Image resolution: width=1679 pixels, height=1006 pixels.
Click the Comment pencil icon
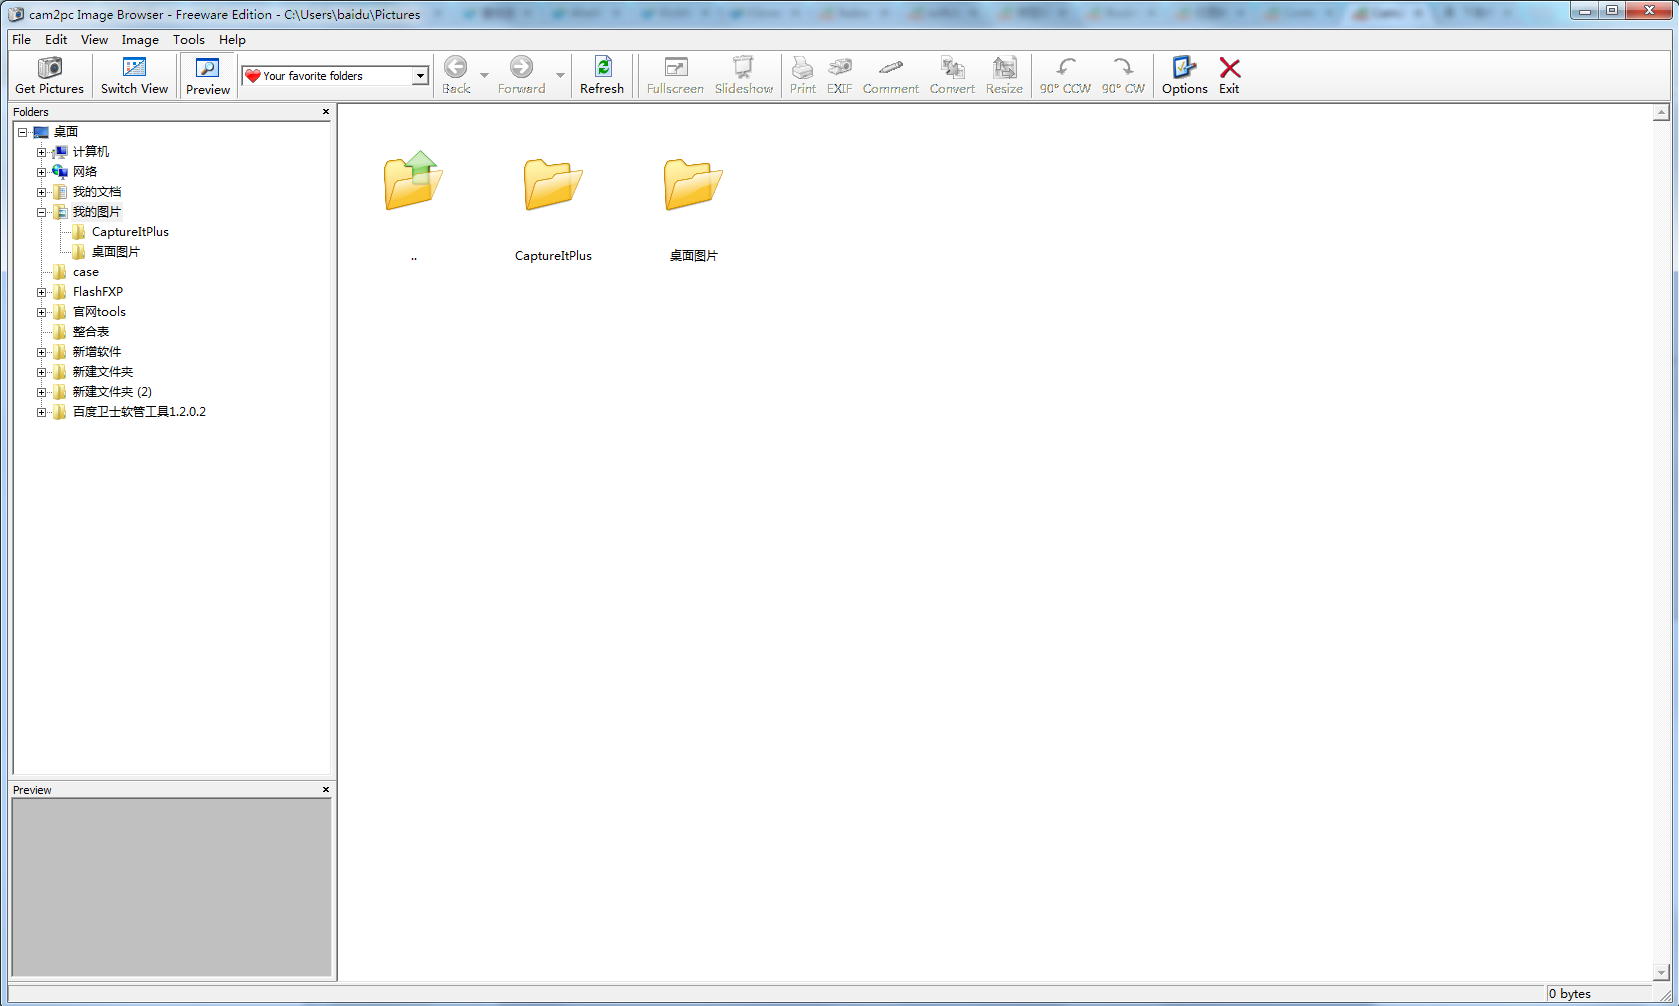pyautogui.click(x=891, y=67)
